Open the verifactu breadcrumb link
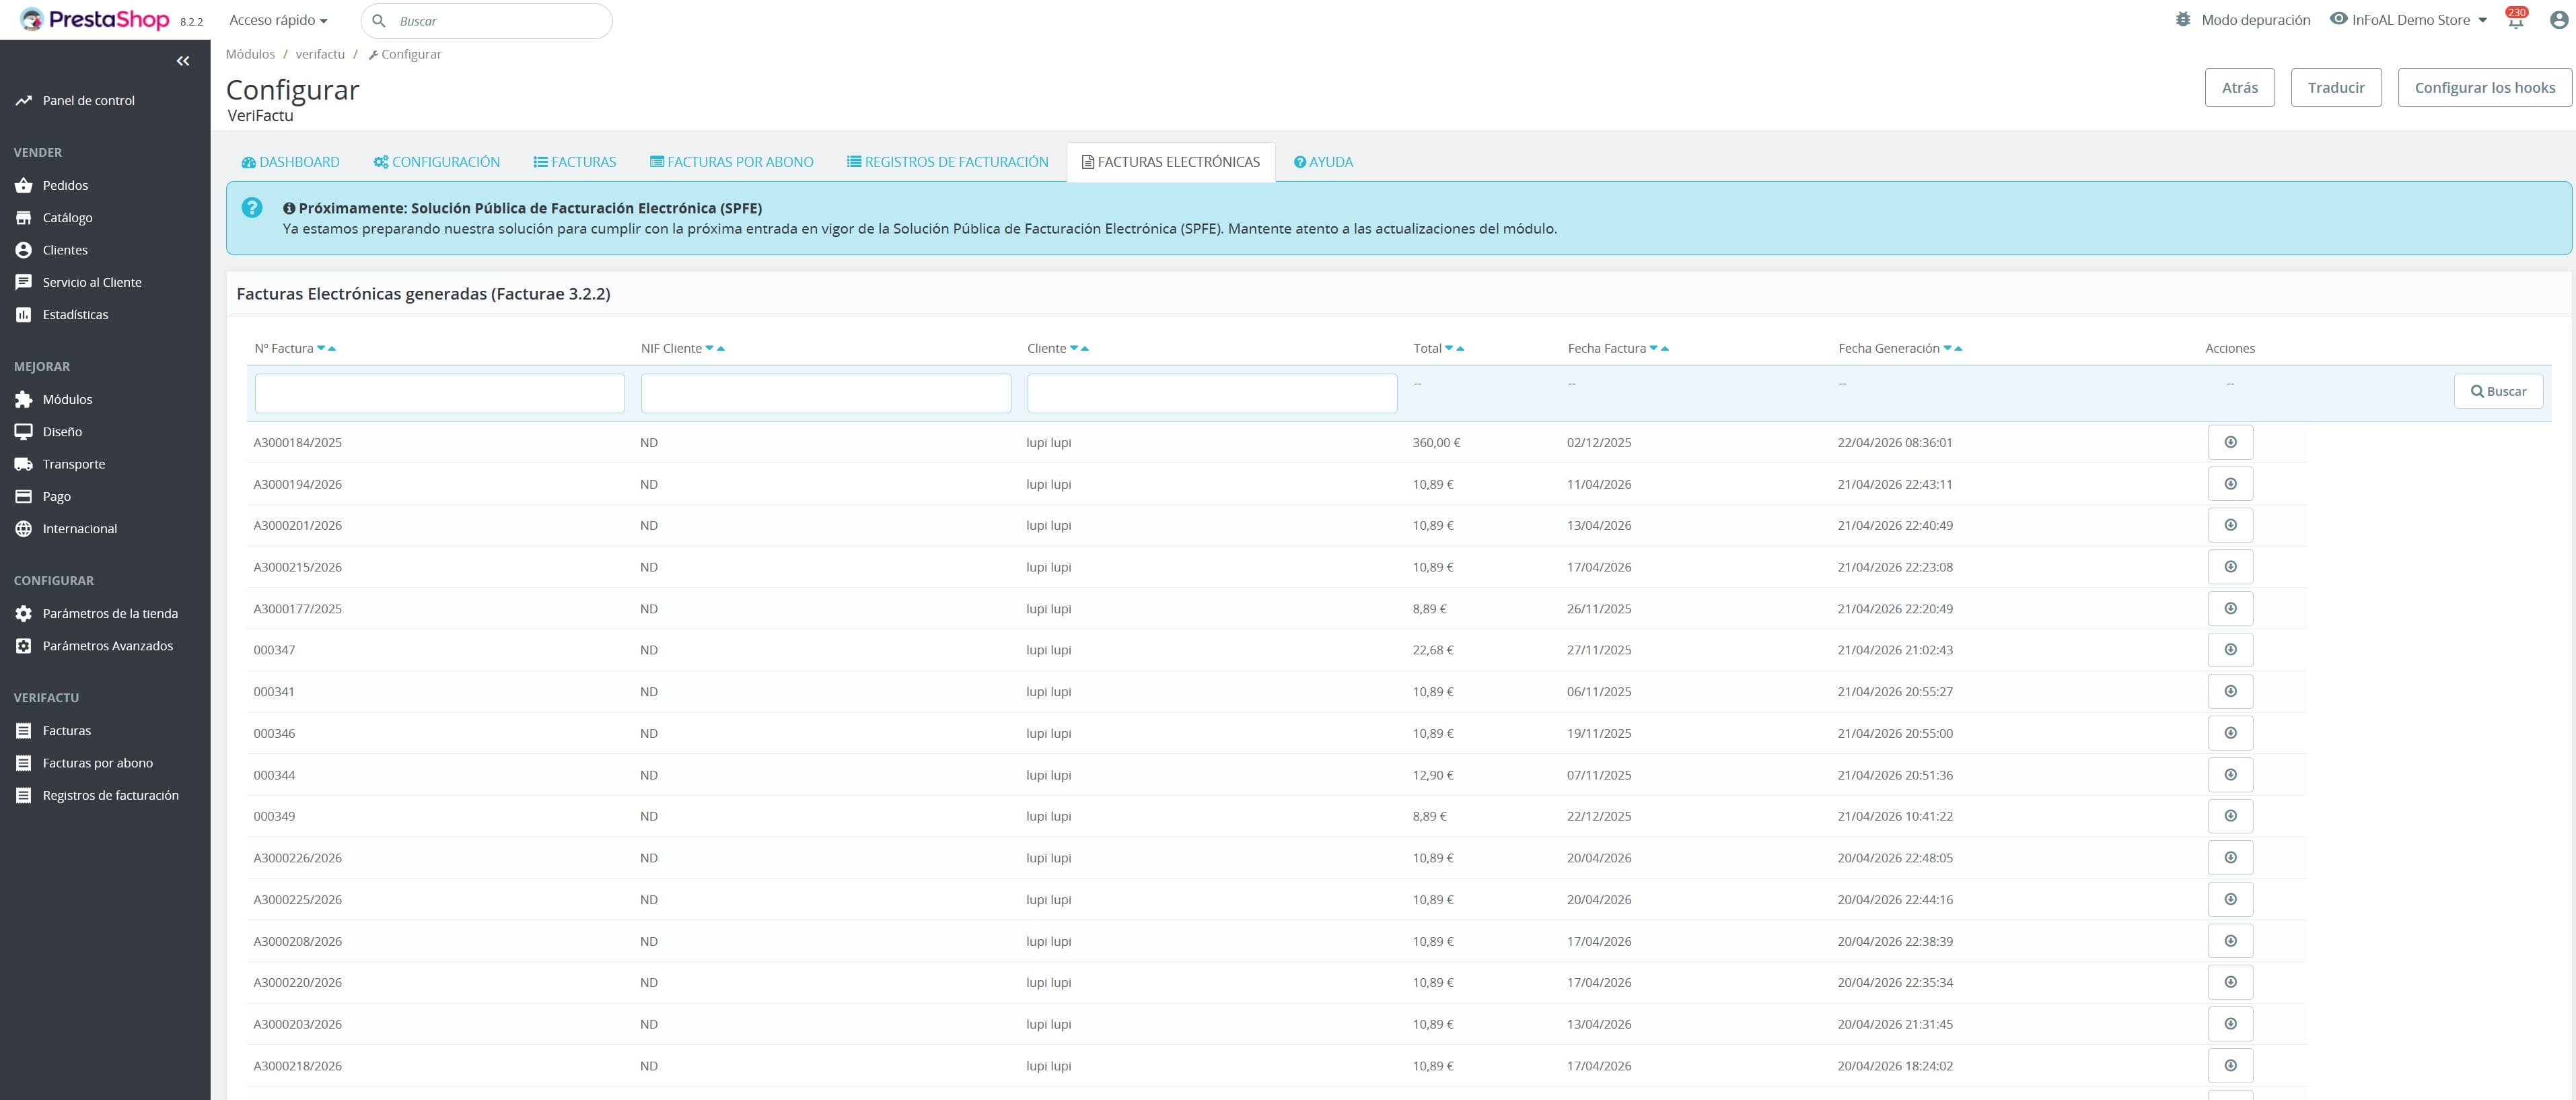This screenshot has height=1100, width=2576. (320, 54)
